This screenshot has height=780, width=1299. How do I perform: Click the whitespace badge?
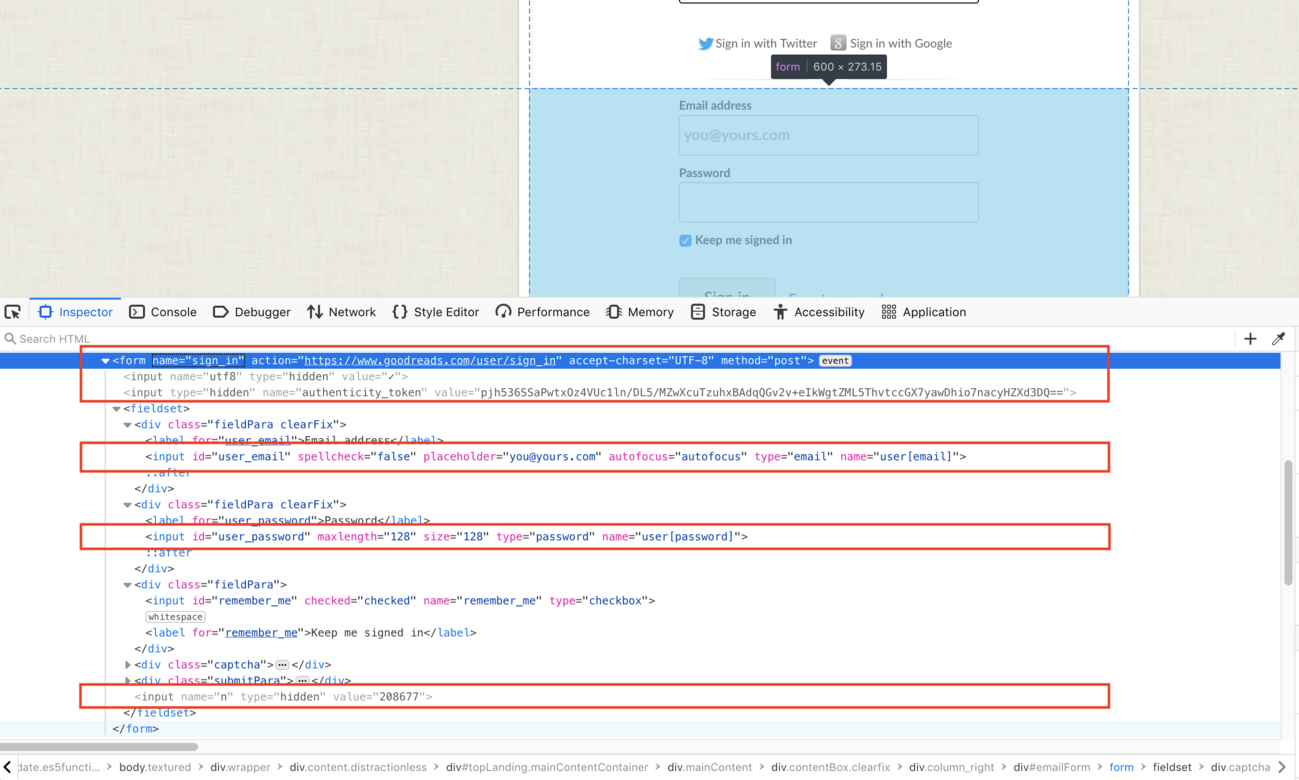[175, 617]
